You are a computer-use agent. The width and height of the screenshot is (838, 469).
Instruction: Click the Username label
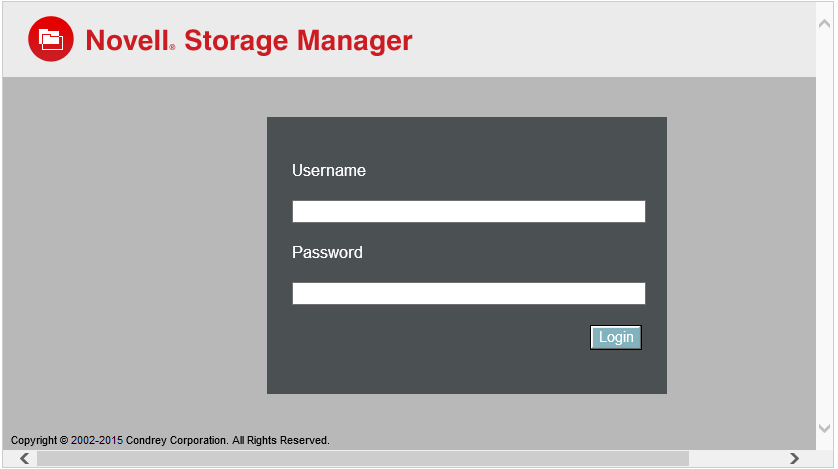tap(329, 170)
